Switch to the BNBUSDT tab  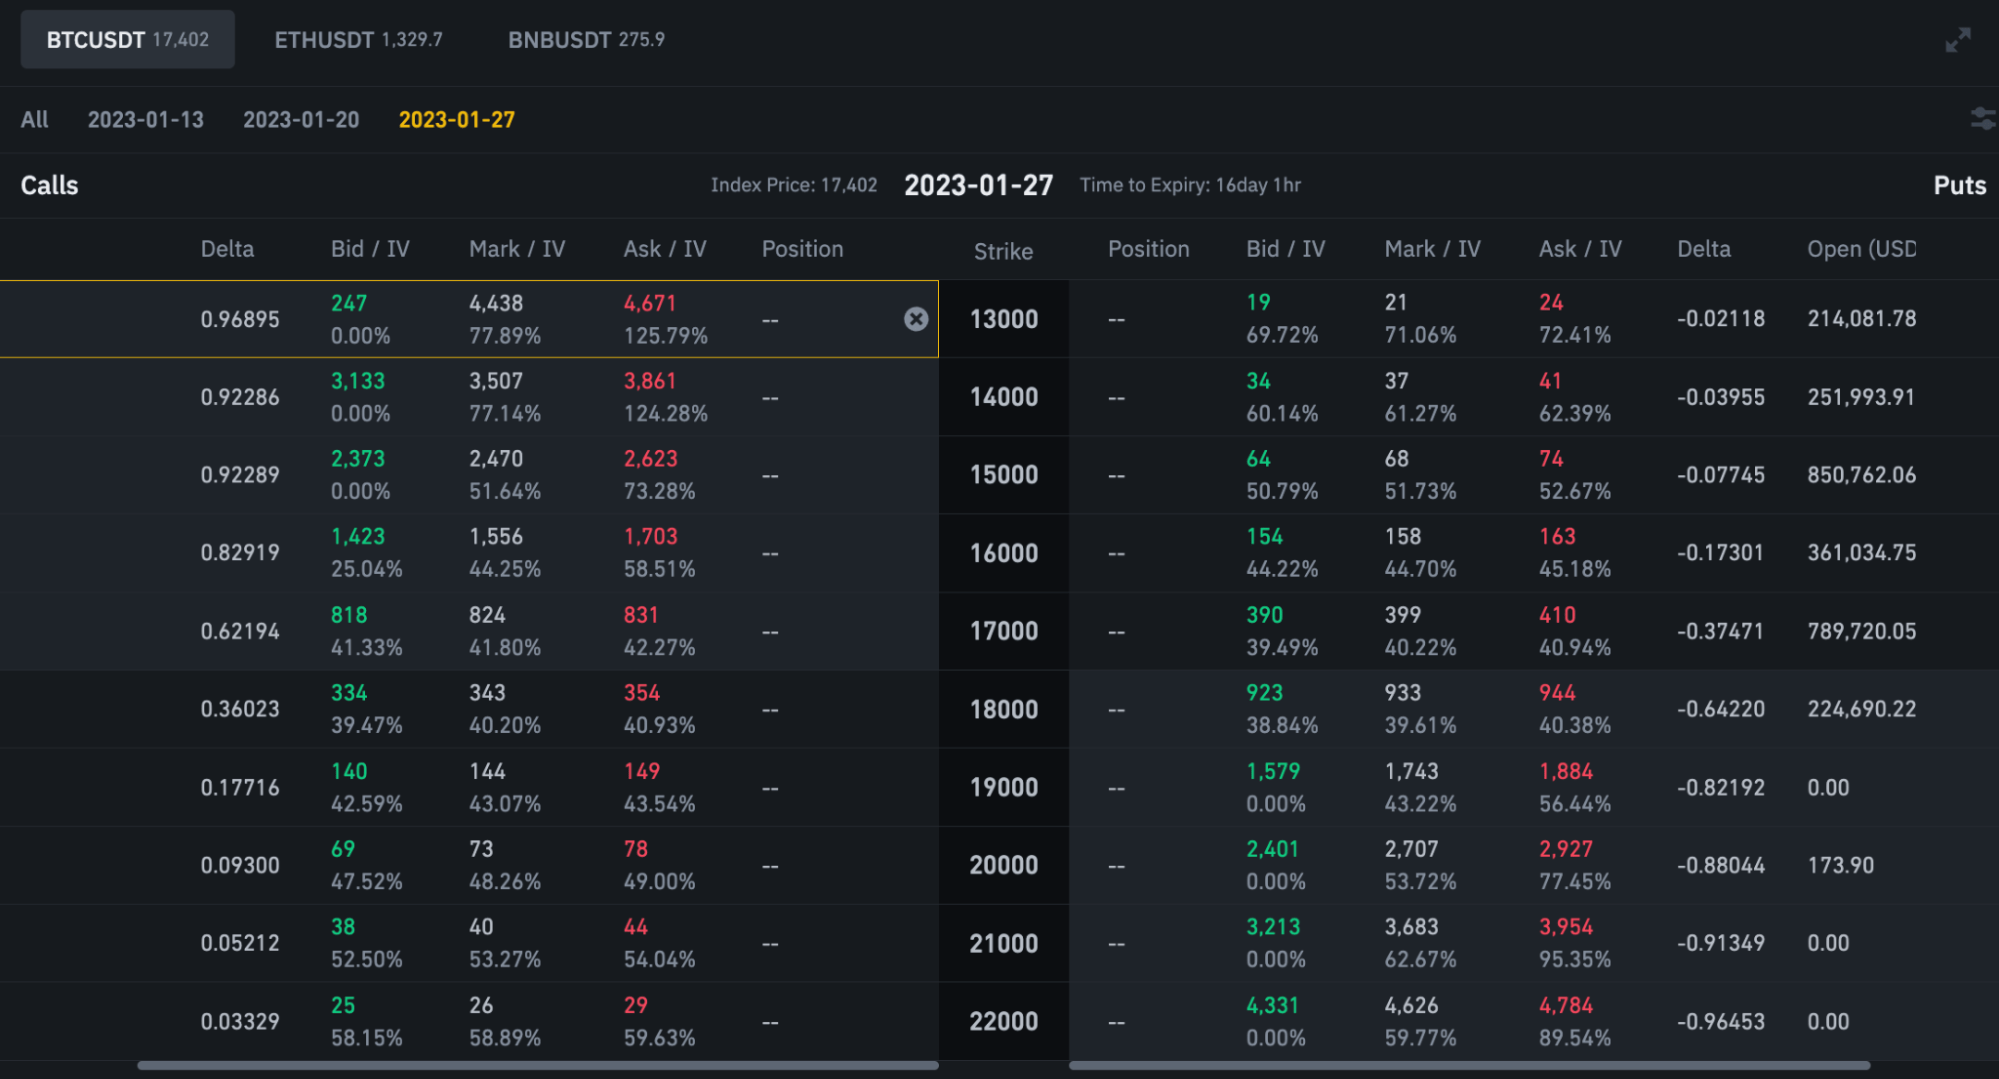pos(586,40)
